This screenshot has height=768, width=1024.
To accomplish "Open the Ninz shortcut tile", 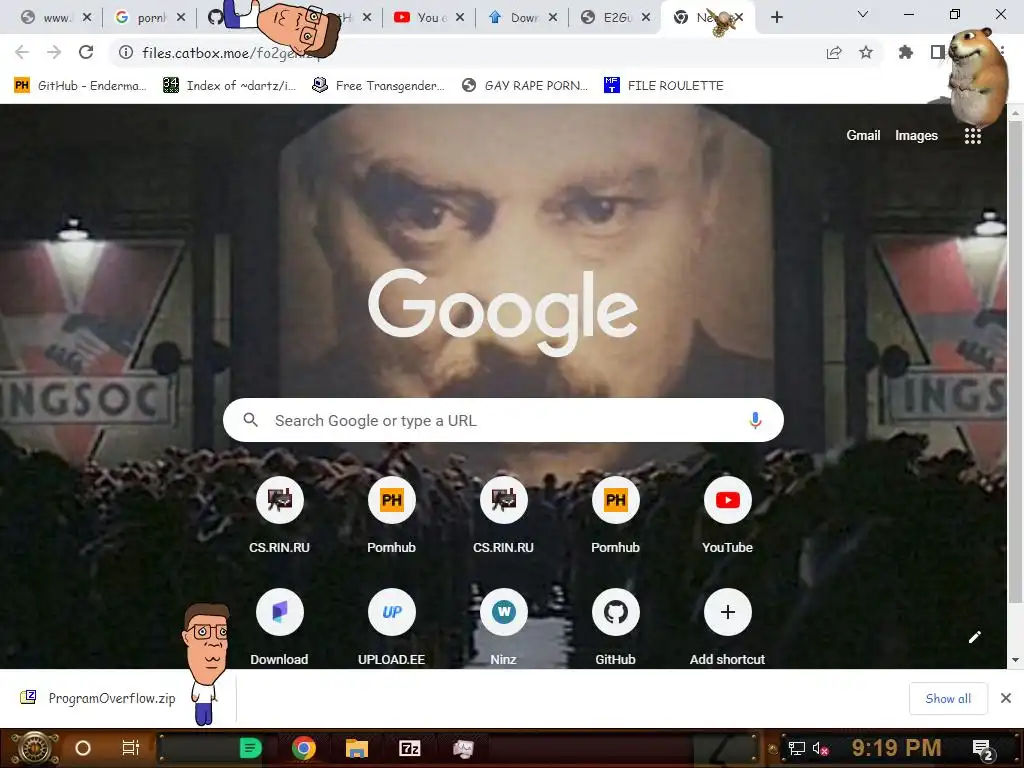I will pyautogui.click(x=504, y=628).
